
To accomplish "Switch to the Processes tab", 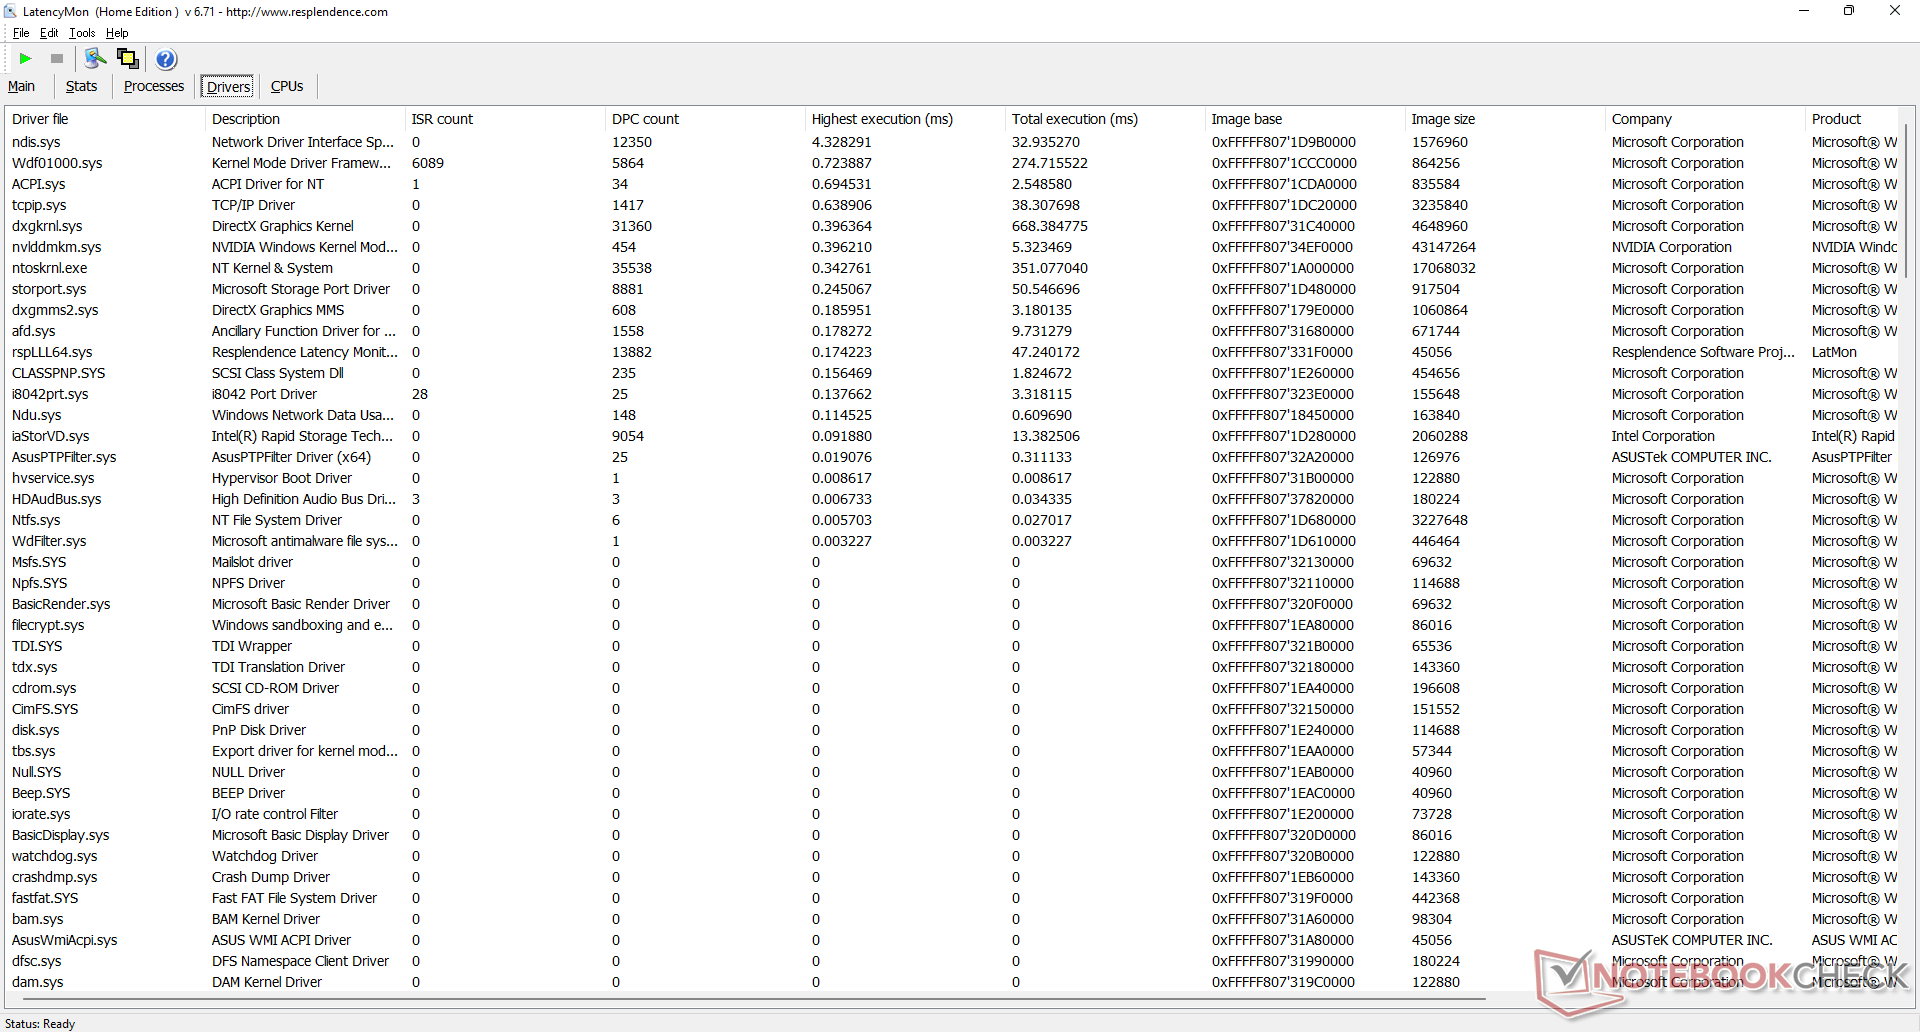I will [154, 86].
